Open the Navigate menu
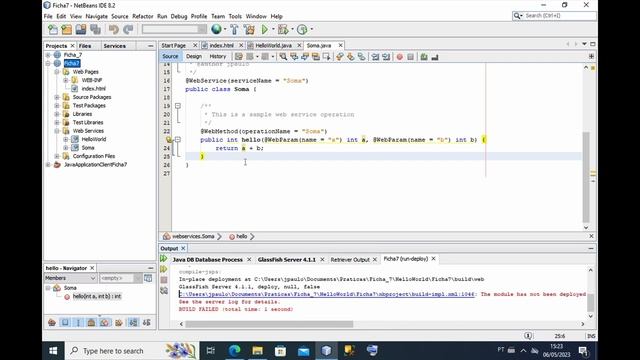Viewport: 640px width, 360px height. click(96, 16)
